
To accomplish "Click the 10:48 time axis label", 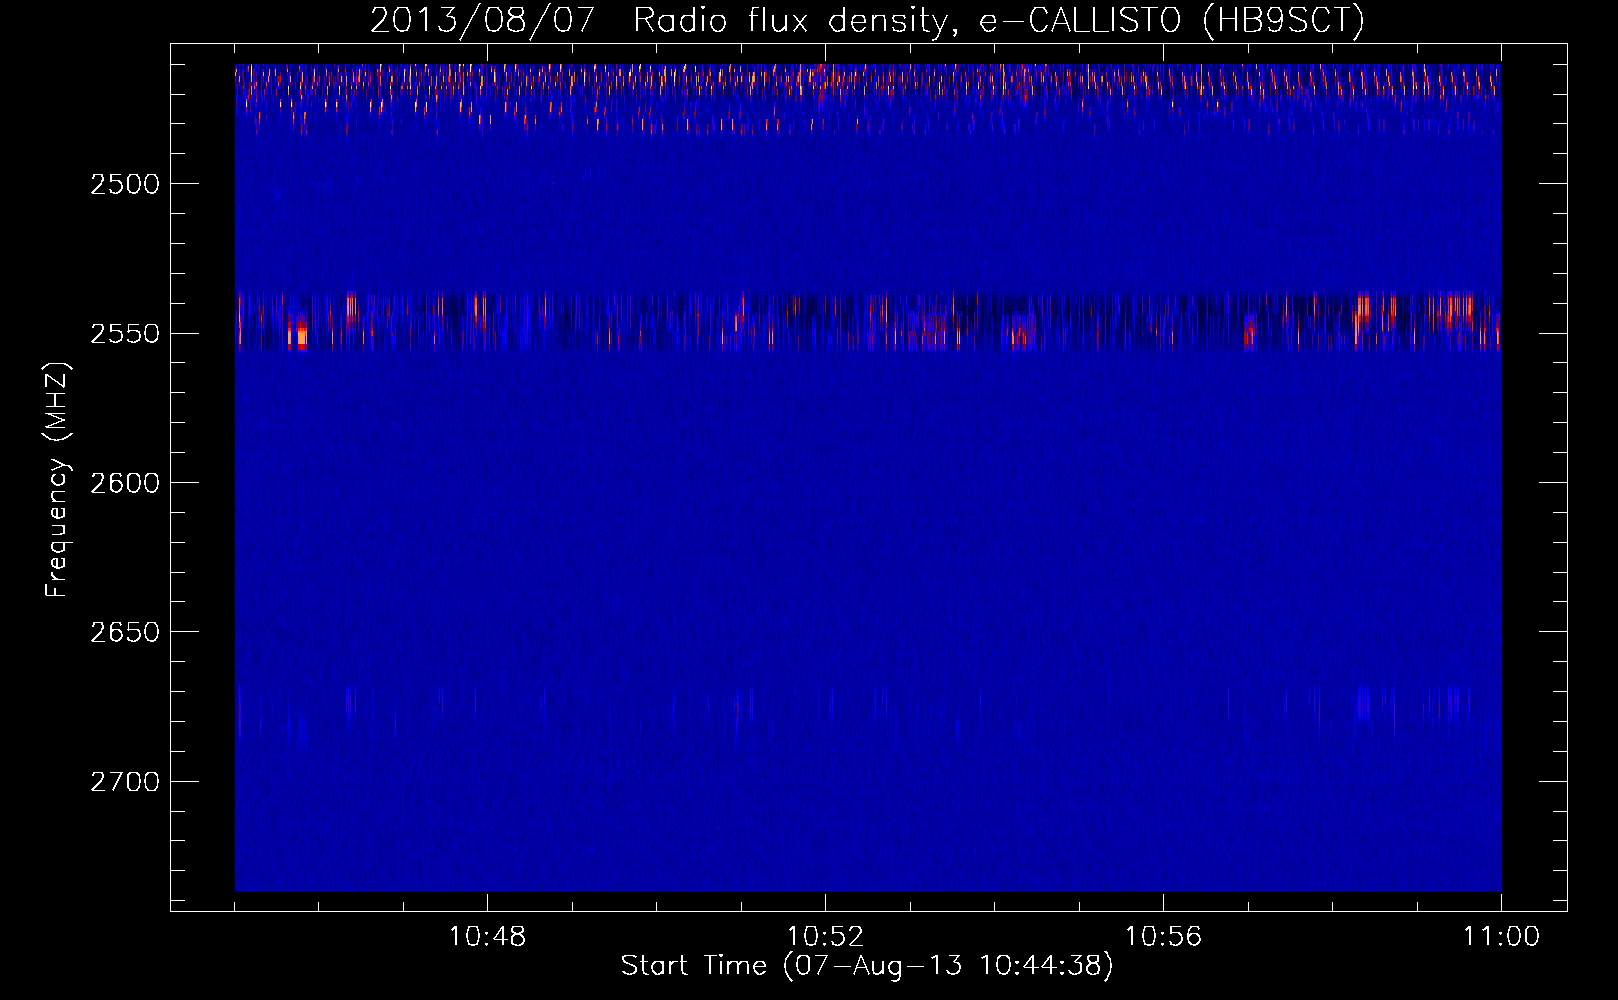I will [x=487, y=936].
